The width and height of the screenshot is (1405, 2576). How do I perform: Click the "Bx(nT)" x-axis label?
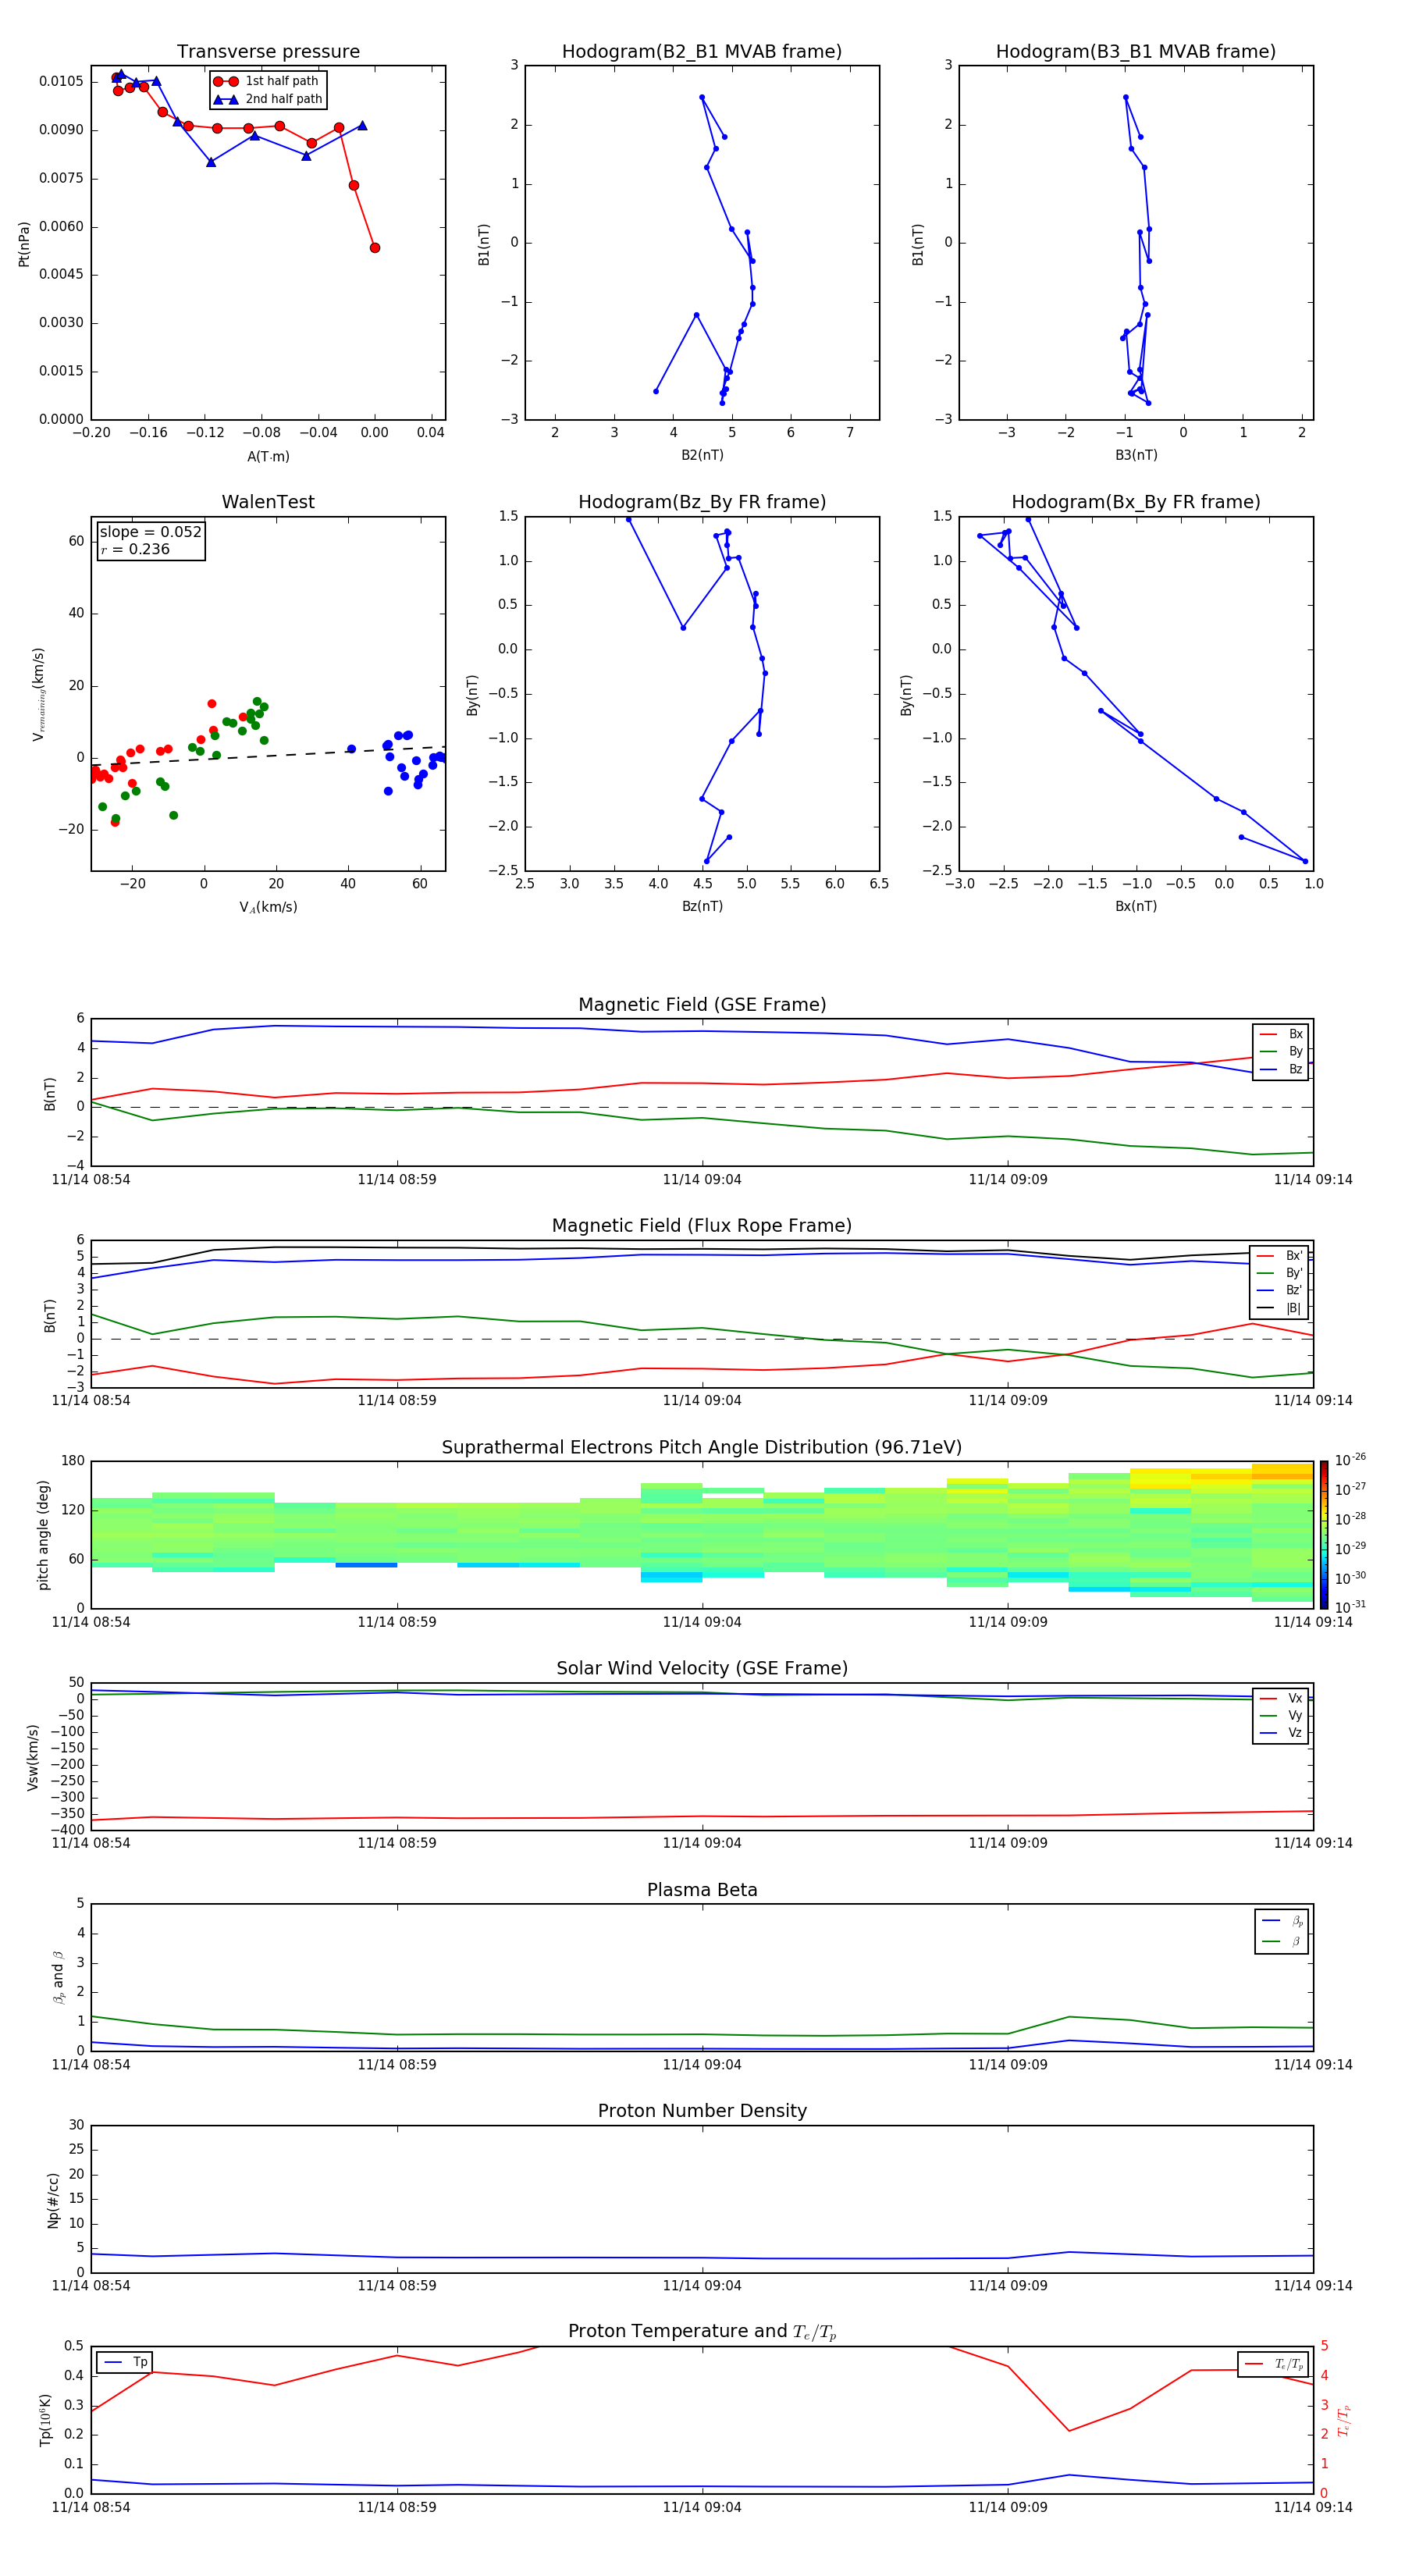[1136, 906]
